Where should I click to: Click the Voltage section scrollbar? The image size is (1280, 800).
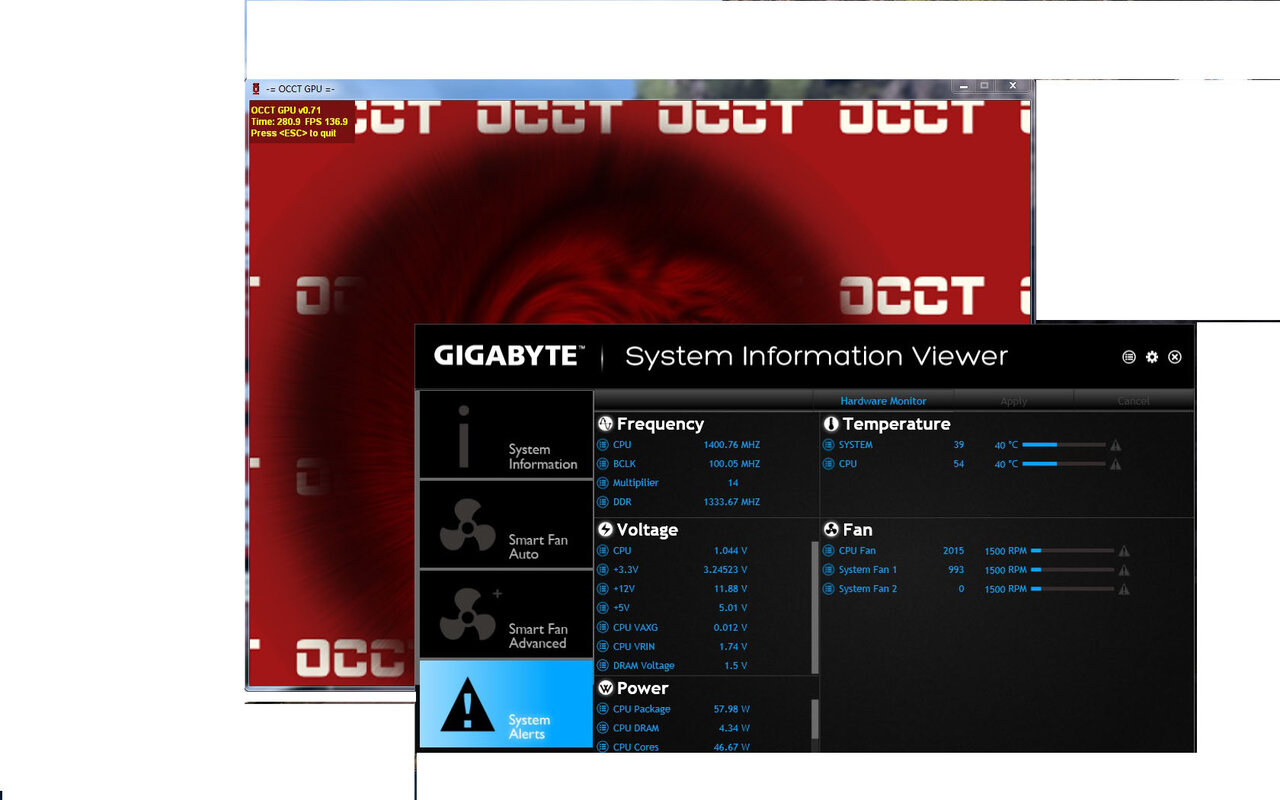tap(815, 608)
